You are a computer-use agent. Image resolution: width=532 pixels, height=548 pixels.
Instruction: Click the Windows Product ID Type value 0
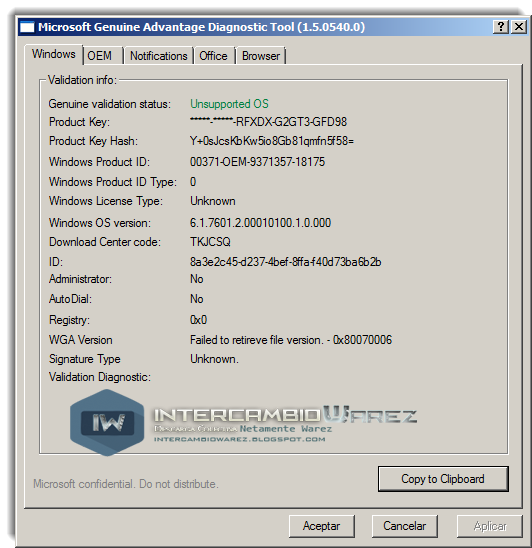click(193, 182)
